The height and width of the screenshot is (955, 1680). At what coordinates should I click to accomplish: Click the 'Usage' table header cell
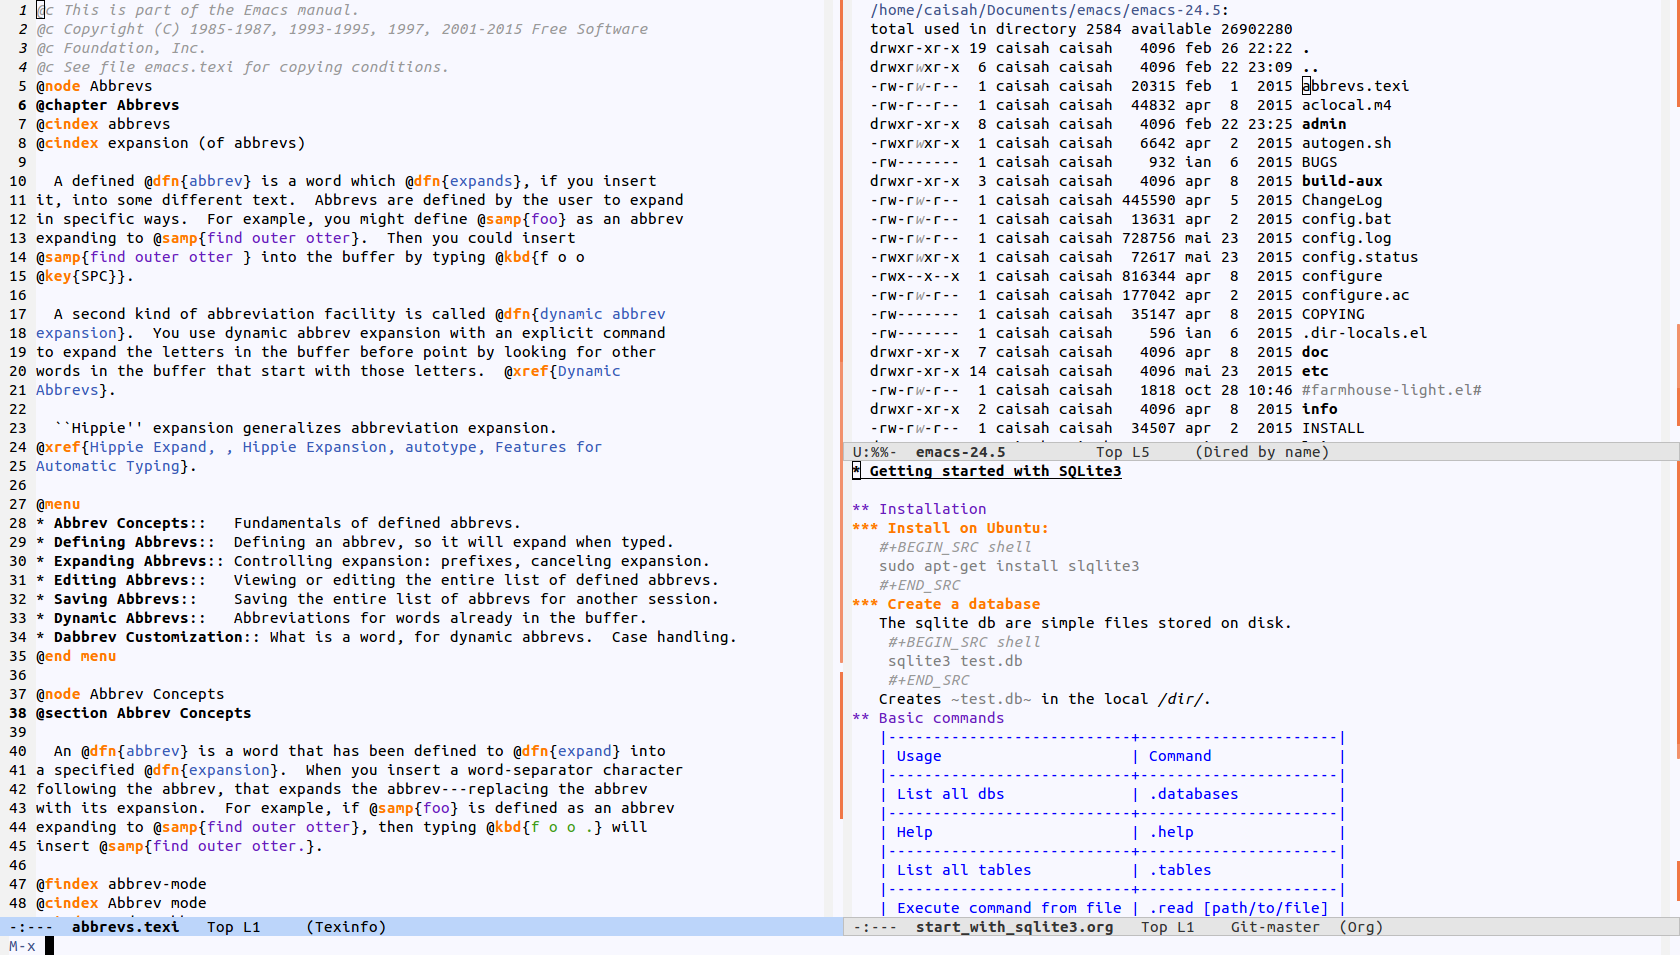pyautogui.click(x=919, y=756)
